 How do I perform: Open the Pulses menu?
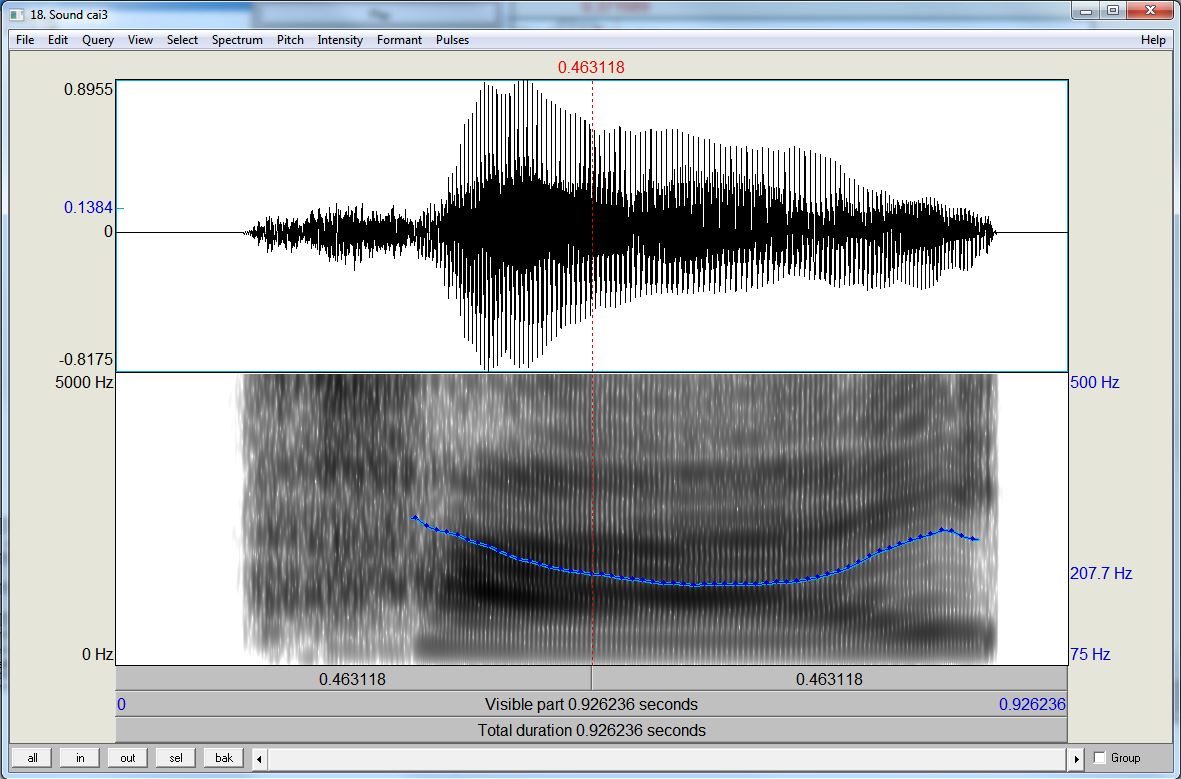pyautogui.click(x=453, y=40)
